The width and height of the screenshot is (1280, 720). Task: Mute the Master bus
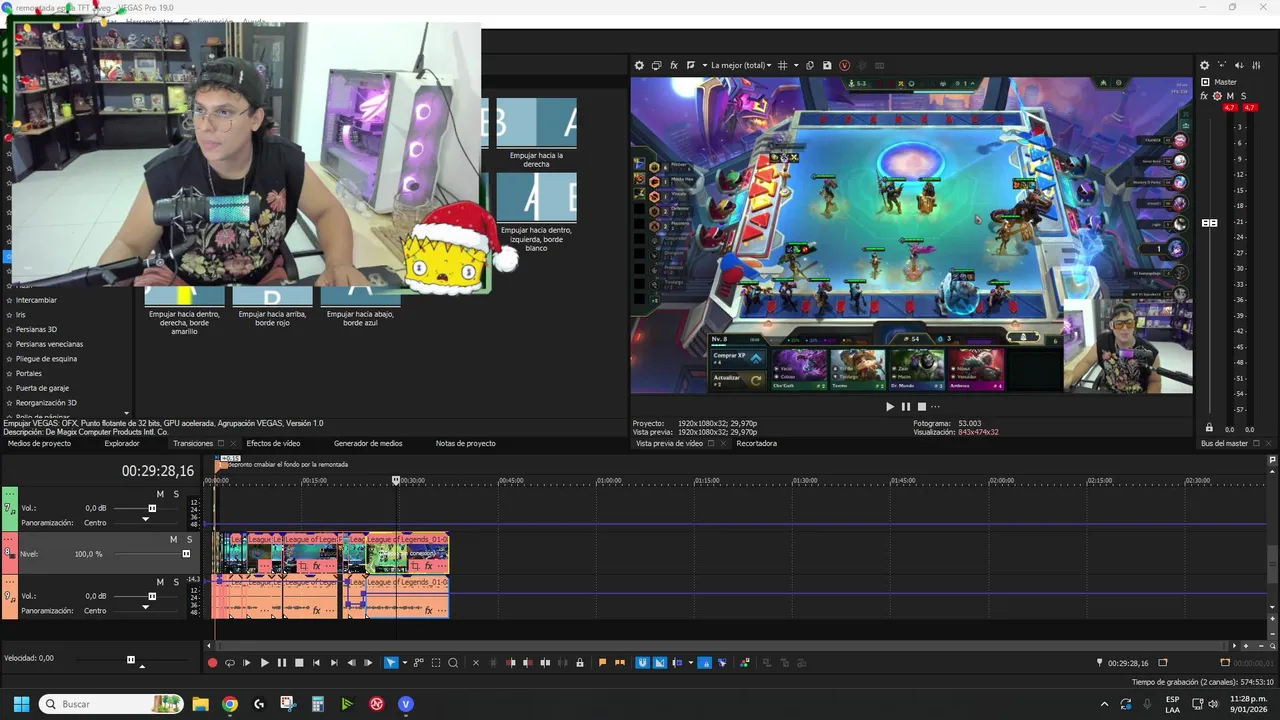(1230, 96)
